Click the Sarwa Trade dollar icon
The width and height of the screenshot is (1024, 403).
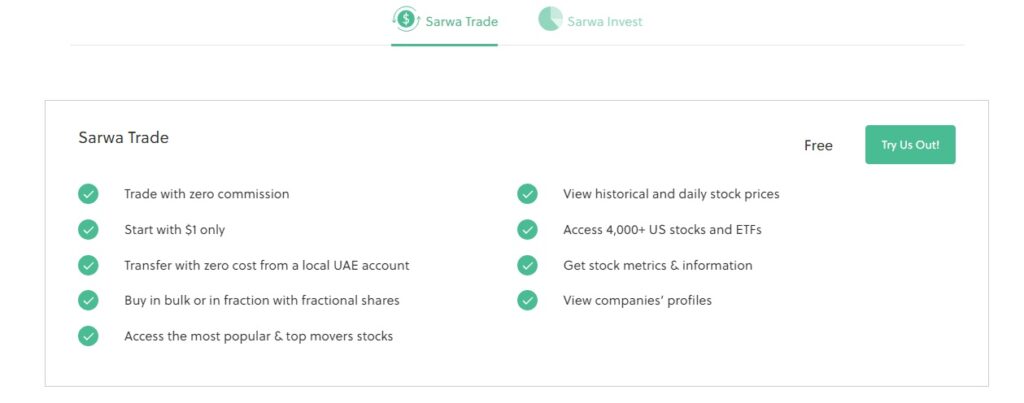pos(406,19)
